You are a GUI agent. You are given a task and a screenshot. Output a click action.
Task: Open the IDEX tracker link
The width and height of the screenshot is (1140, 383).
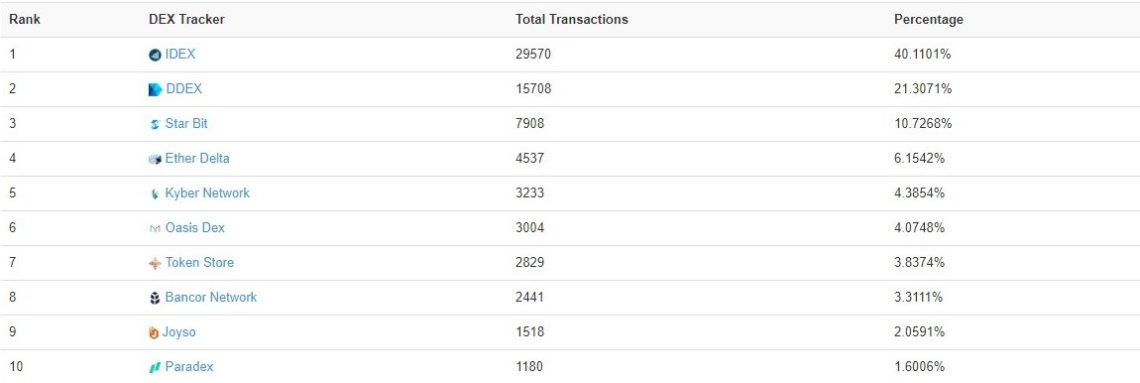click(180, 54)
